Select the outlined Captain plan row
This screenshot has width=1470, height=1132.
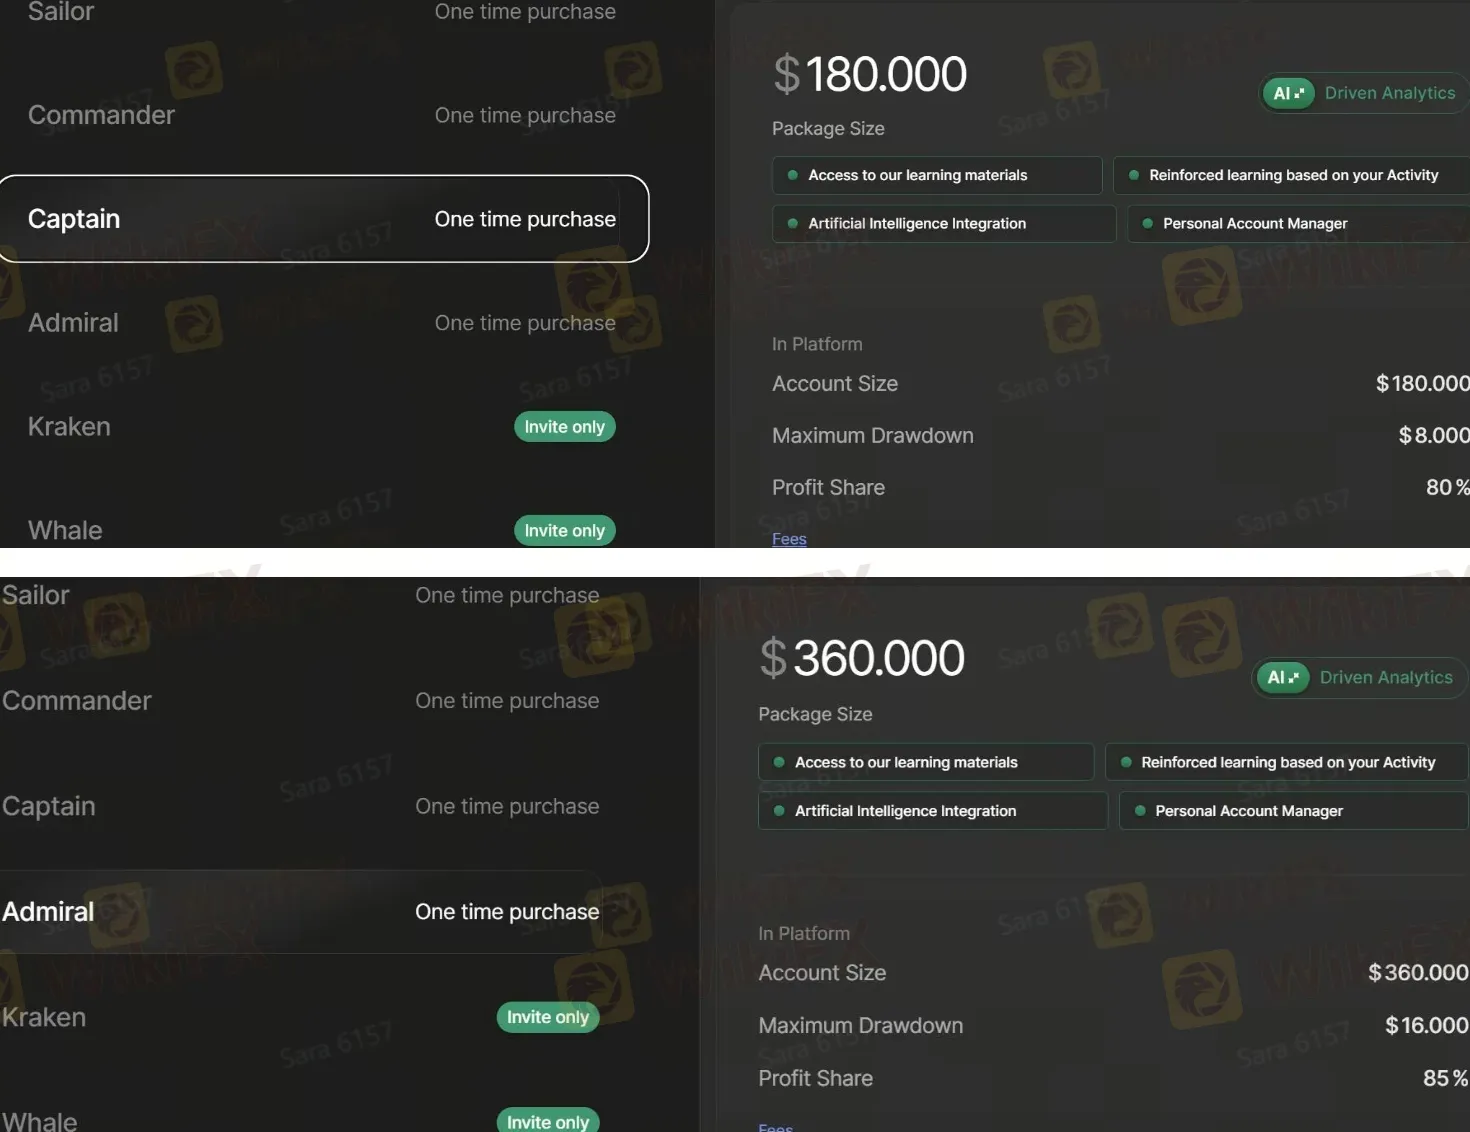pos(323,219)
